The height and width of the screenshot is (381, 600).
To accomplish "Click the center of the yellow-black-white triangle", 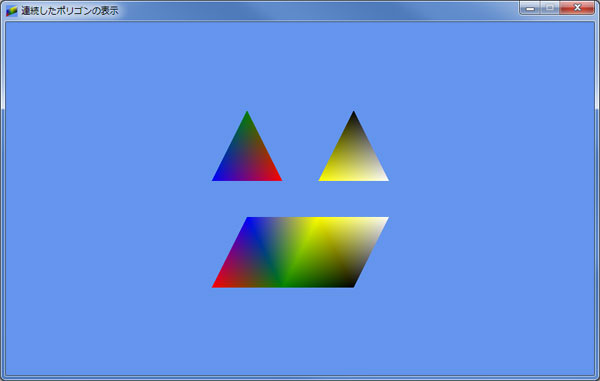I will pos(354,158).
